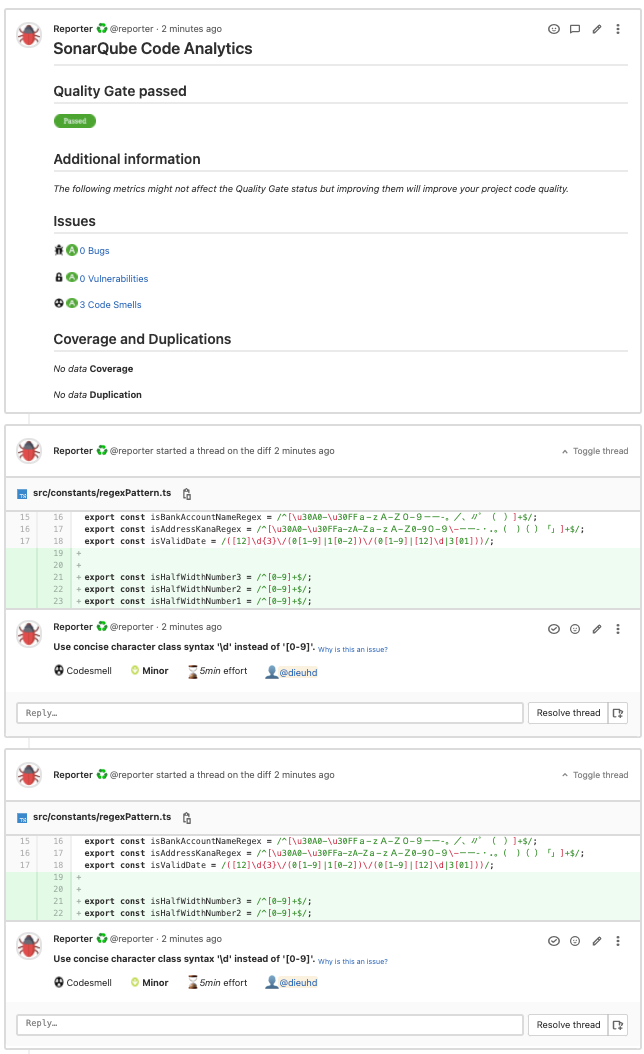The height and width of the screenshot is (1054, 644).
Task: Select line 22 isHalfWidthNumber2 in second diff
Action: (323, 914)
